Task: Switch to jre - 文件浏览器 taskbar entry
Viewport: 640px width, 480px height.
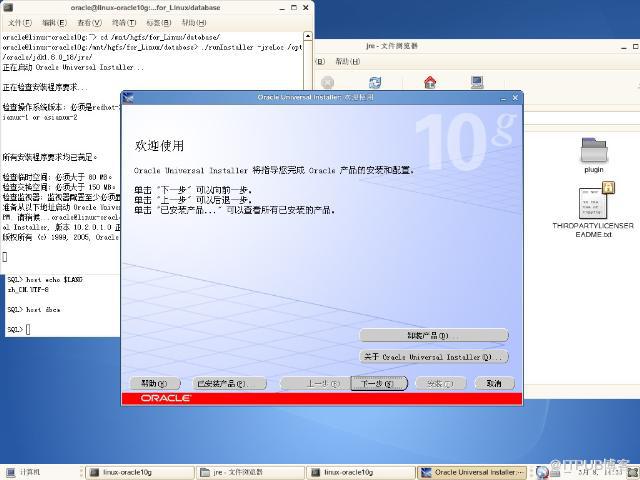Action: 250,472
